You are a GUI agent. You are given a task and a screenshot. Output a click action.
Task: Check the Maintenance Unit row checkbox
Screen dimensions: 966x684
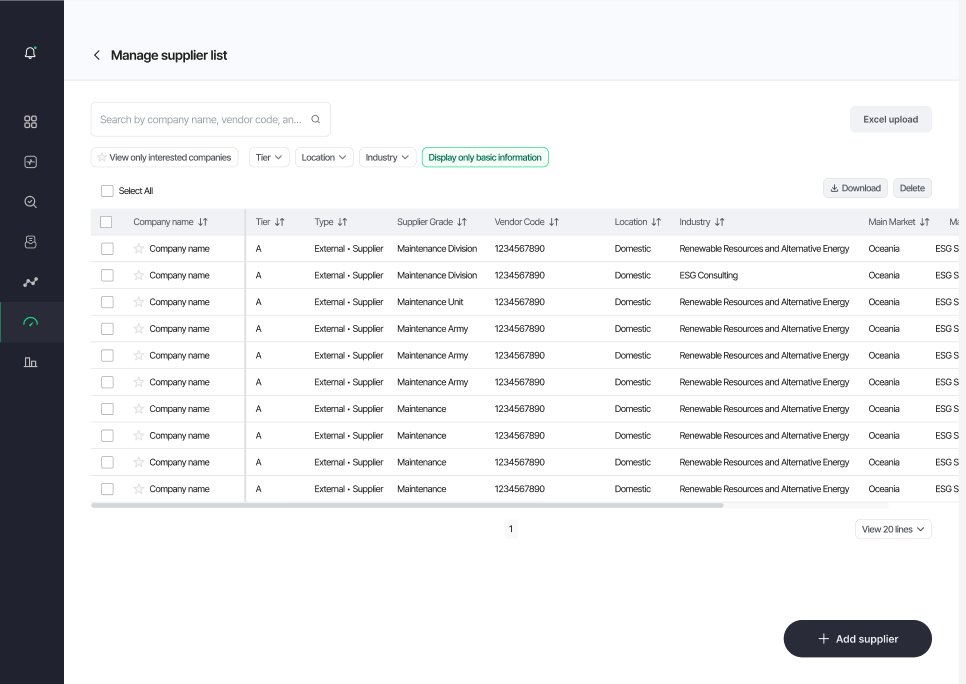pos(107,302)
